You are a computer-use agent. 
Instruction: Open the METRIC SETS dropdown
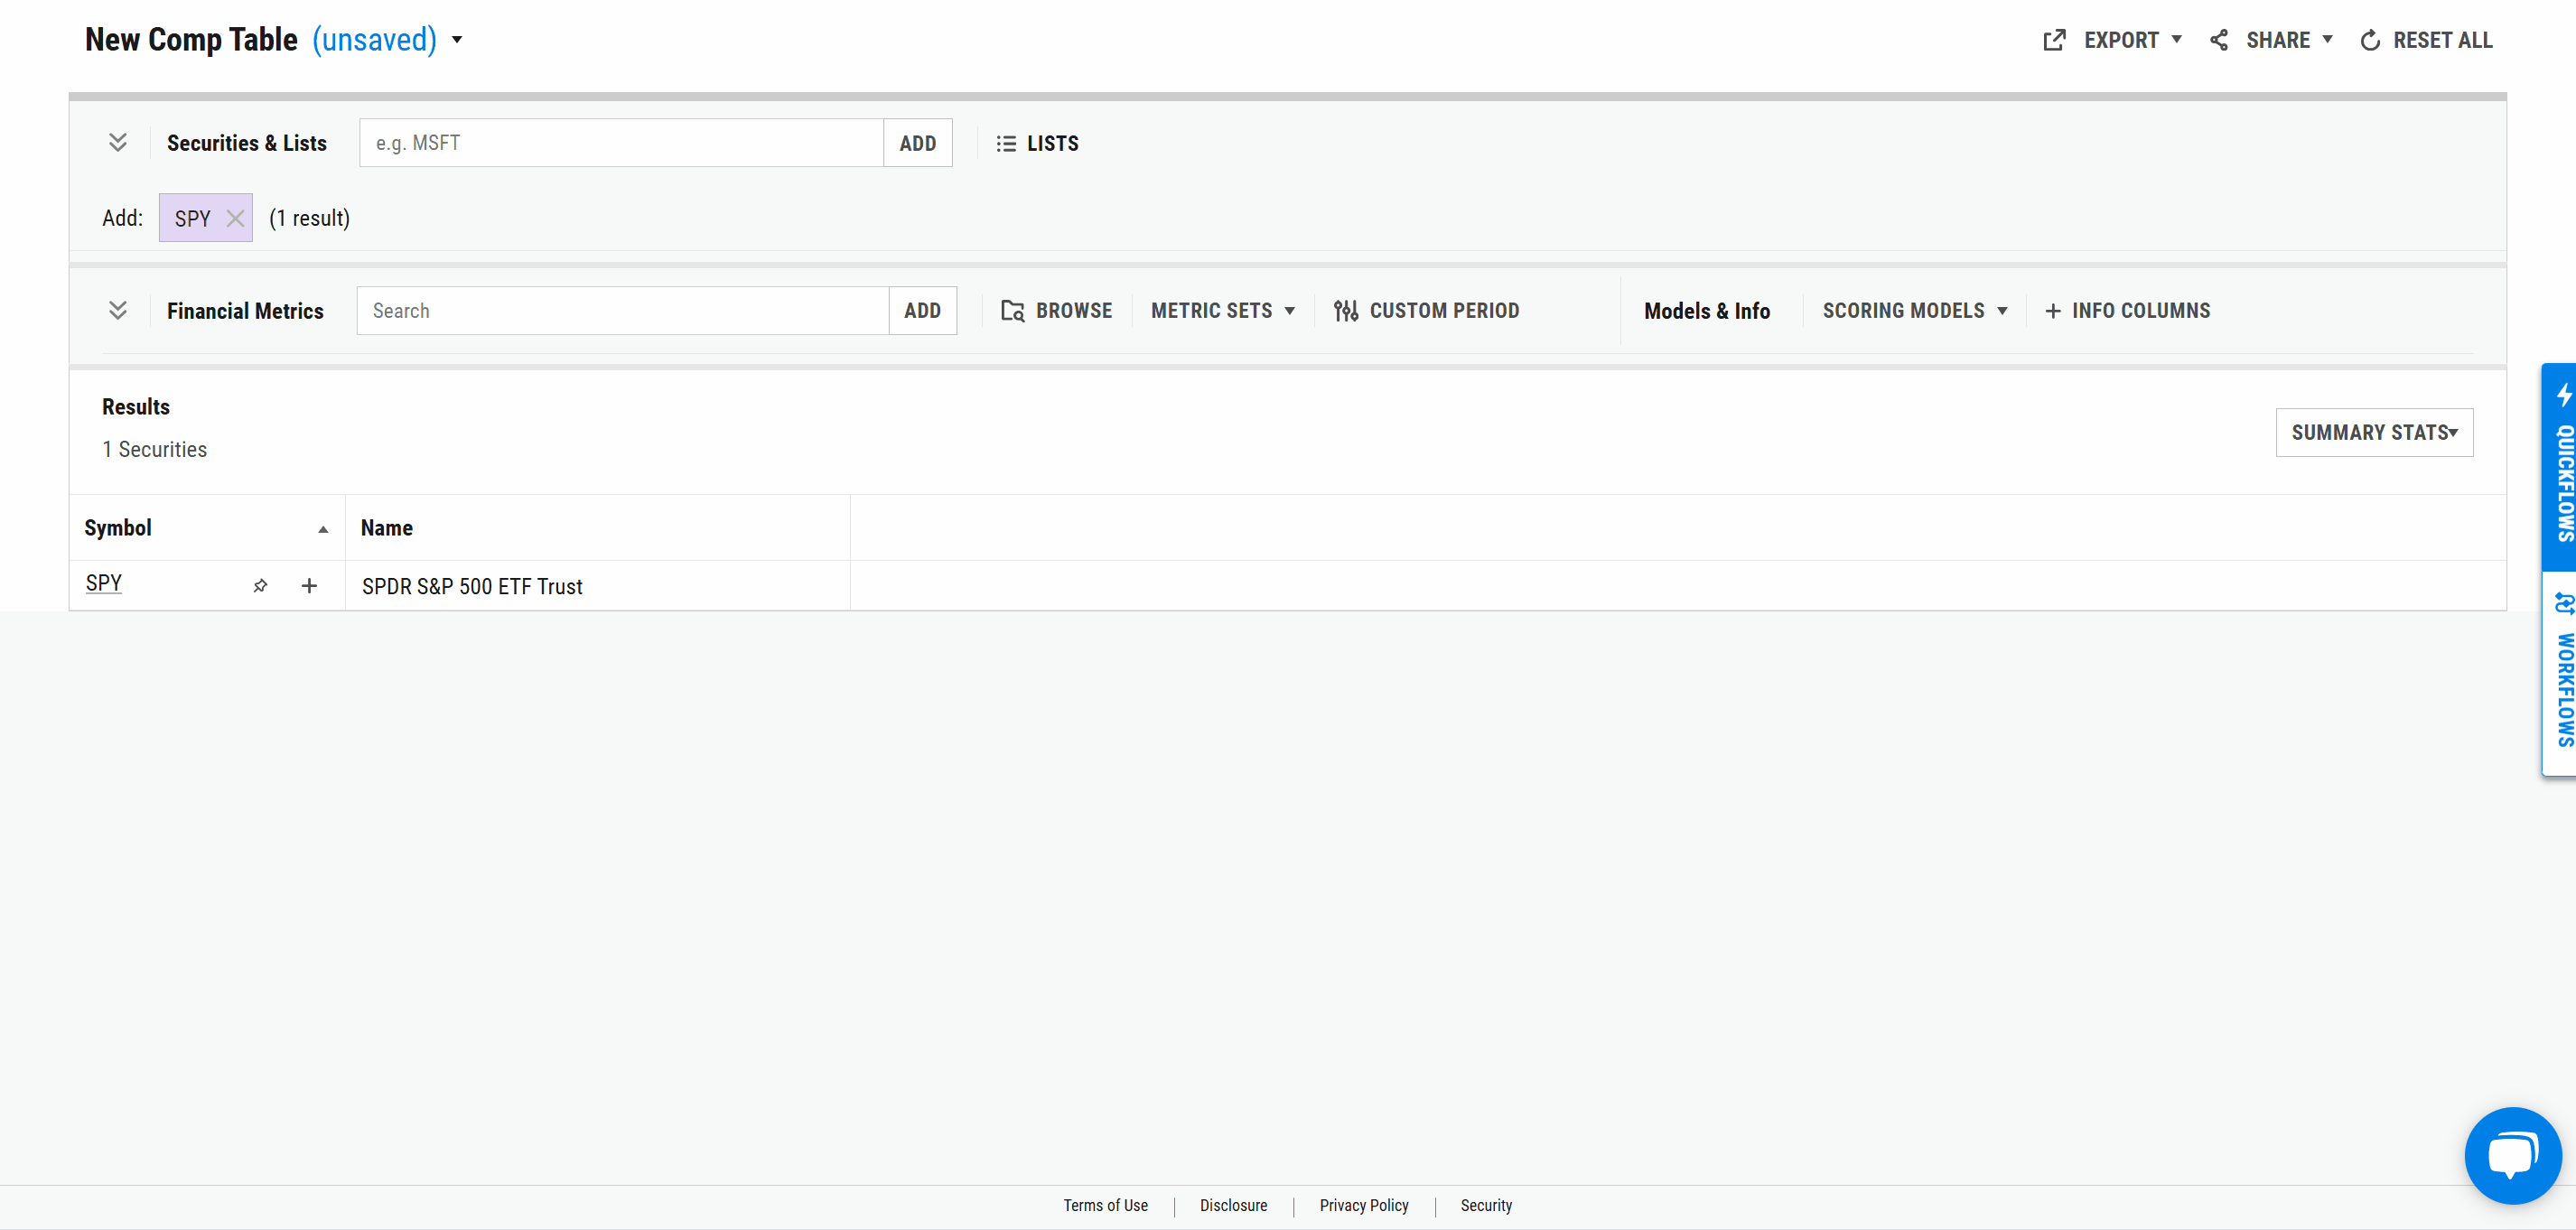point(1222,311)
